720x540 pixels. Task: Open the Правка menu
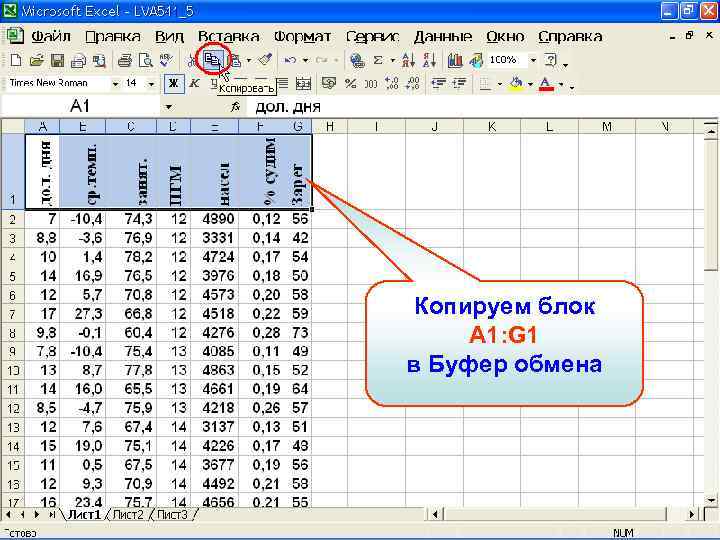pos(113,36)
